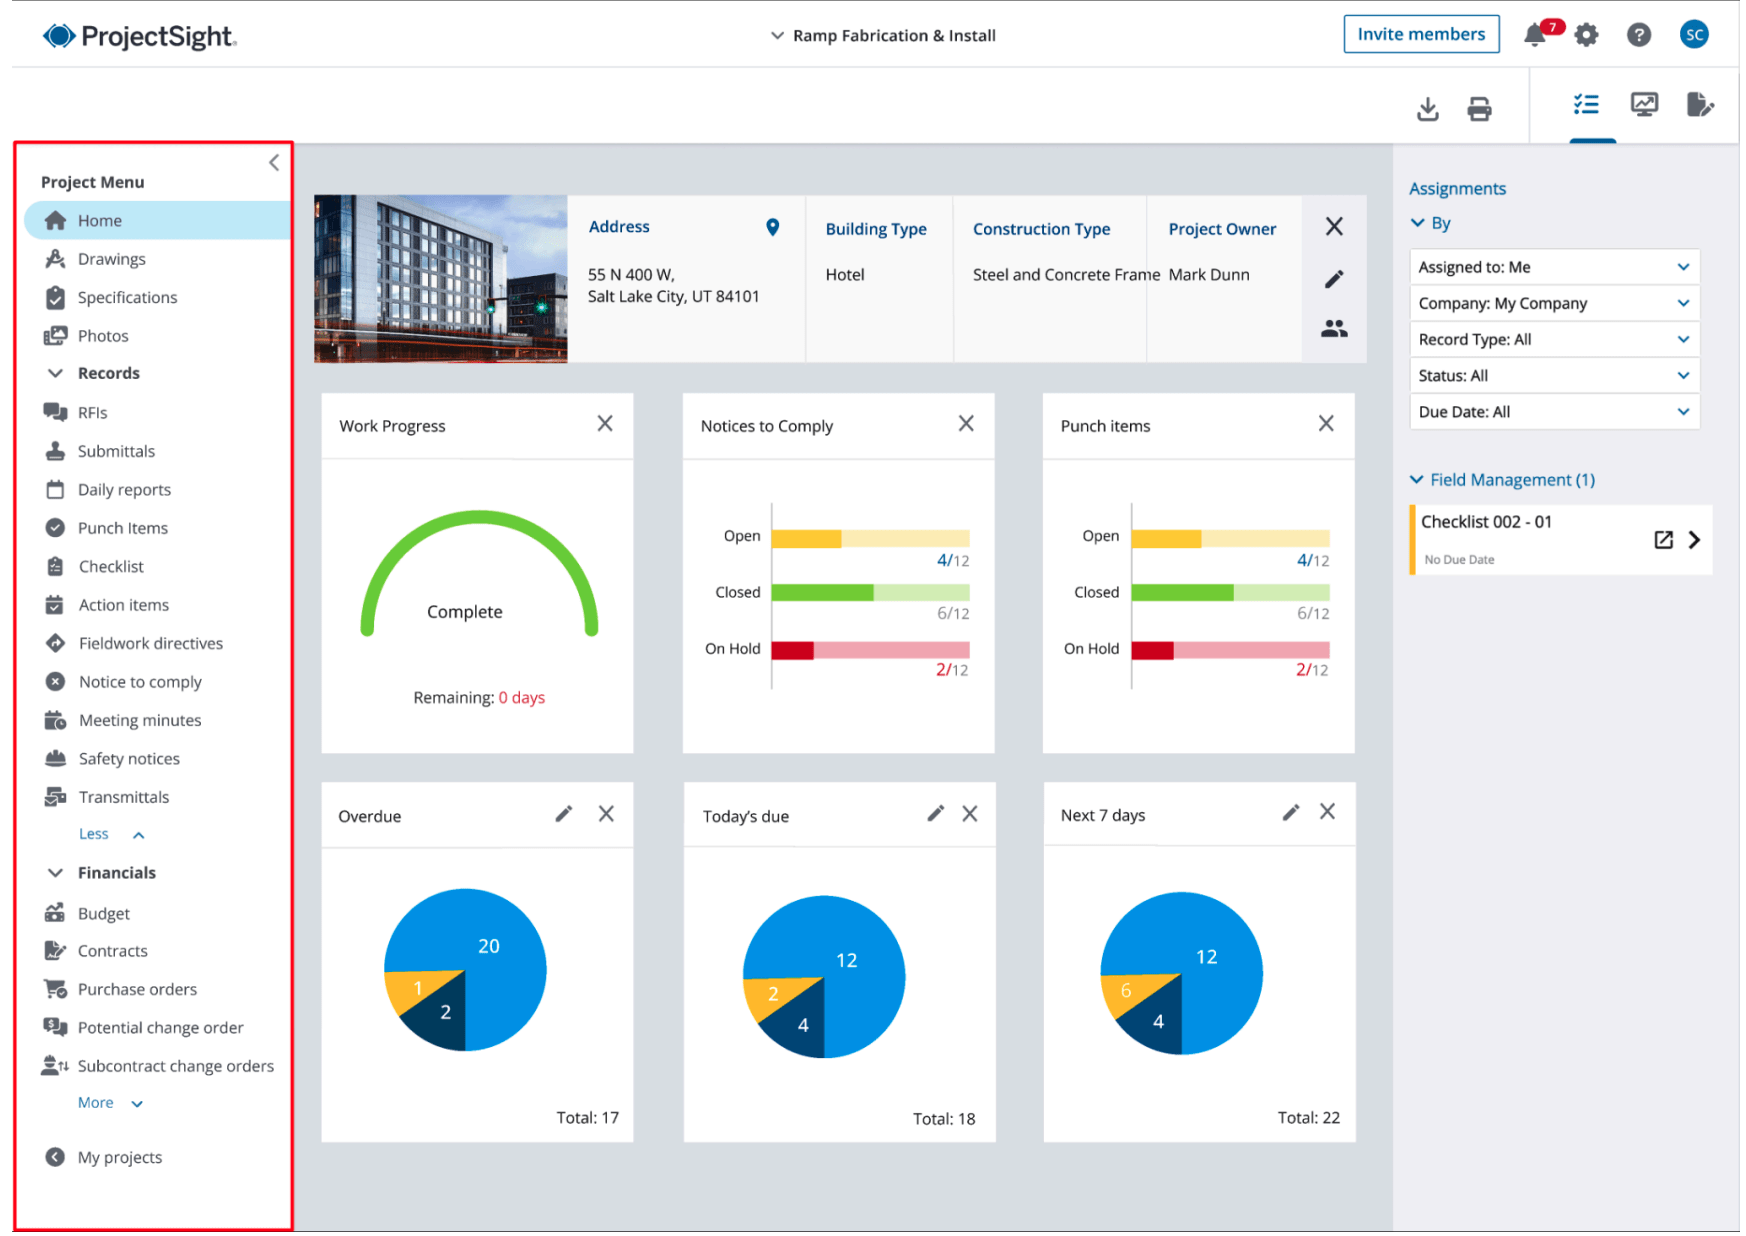The image size is (1746, 1236).
Task: Select Drawings in the Project Menu
Action: point(111,259)
